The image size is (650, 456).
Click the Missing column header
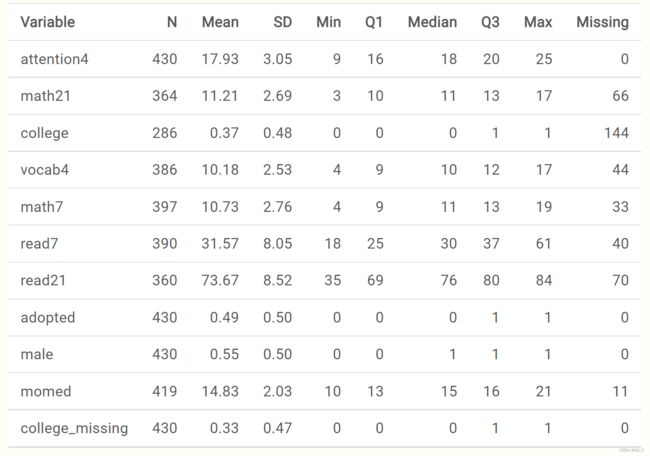[x=603, y=22]
